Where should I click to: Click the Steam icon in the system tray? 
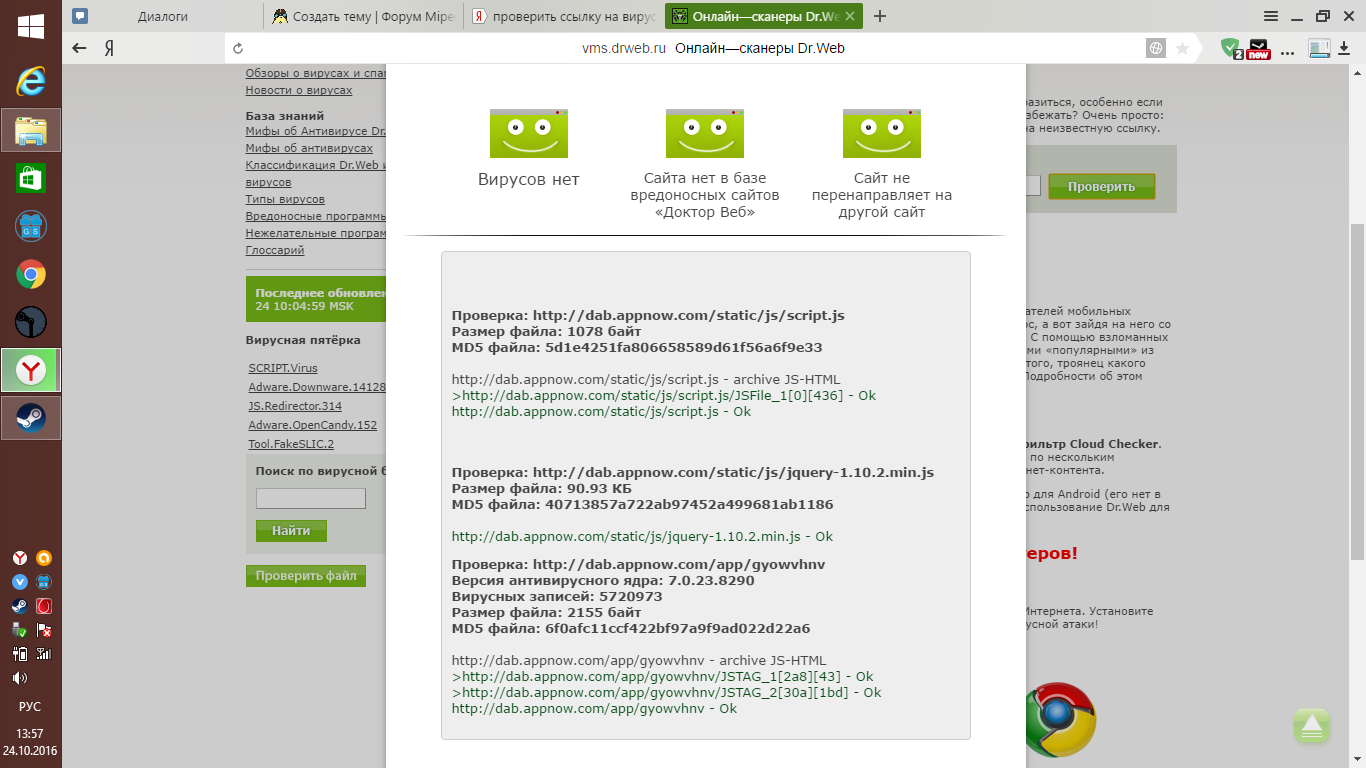pos(19,606)
